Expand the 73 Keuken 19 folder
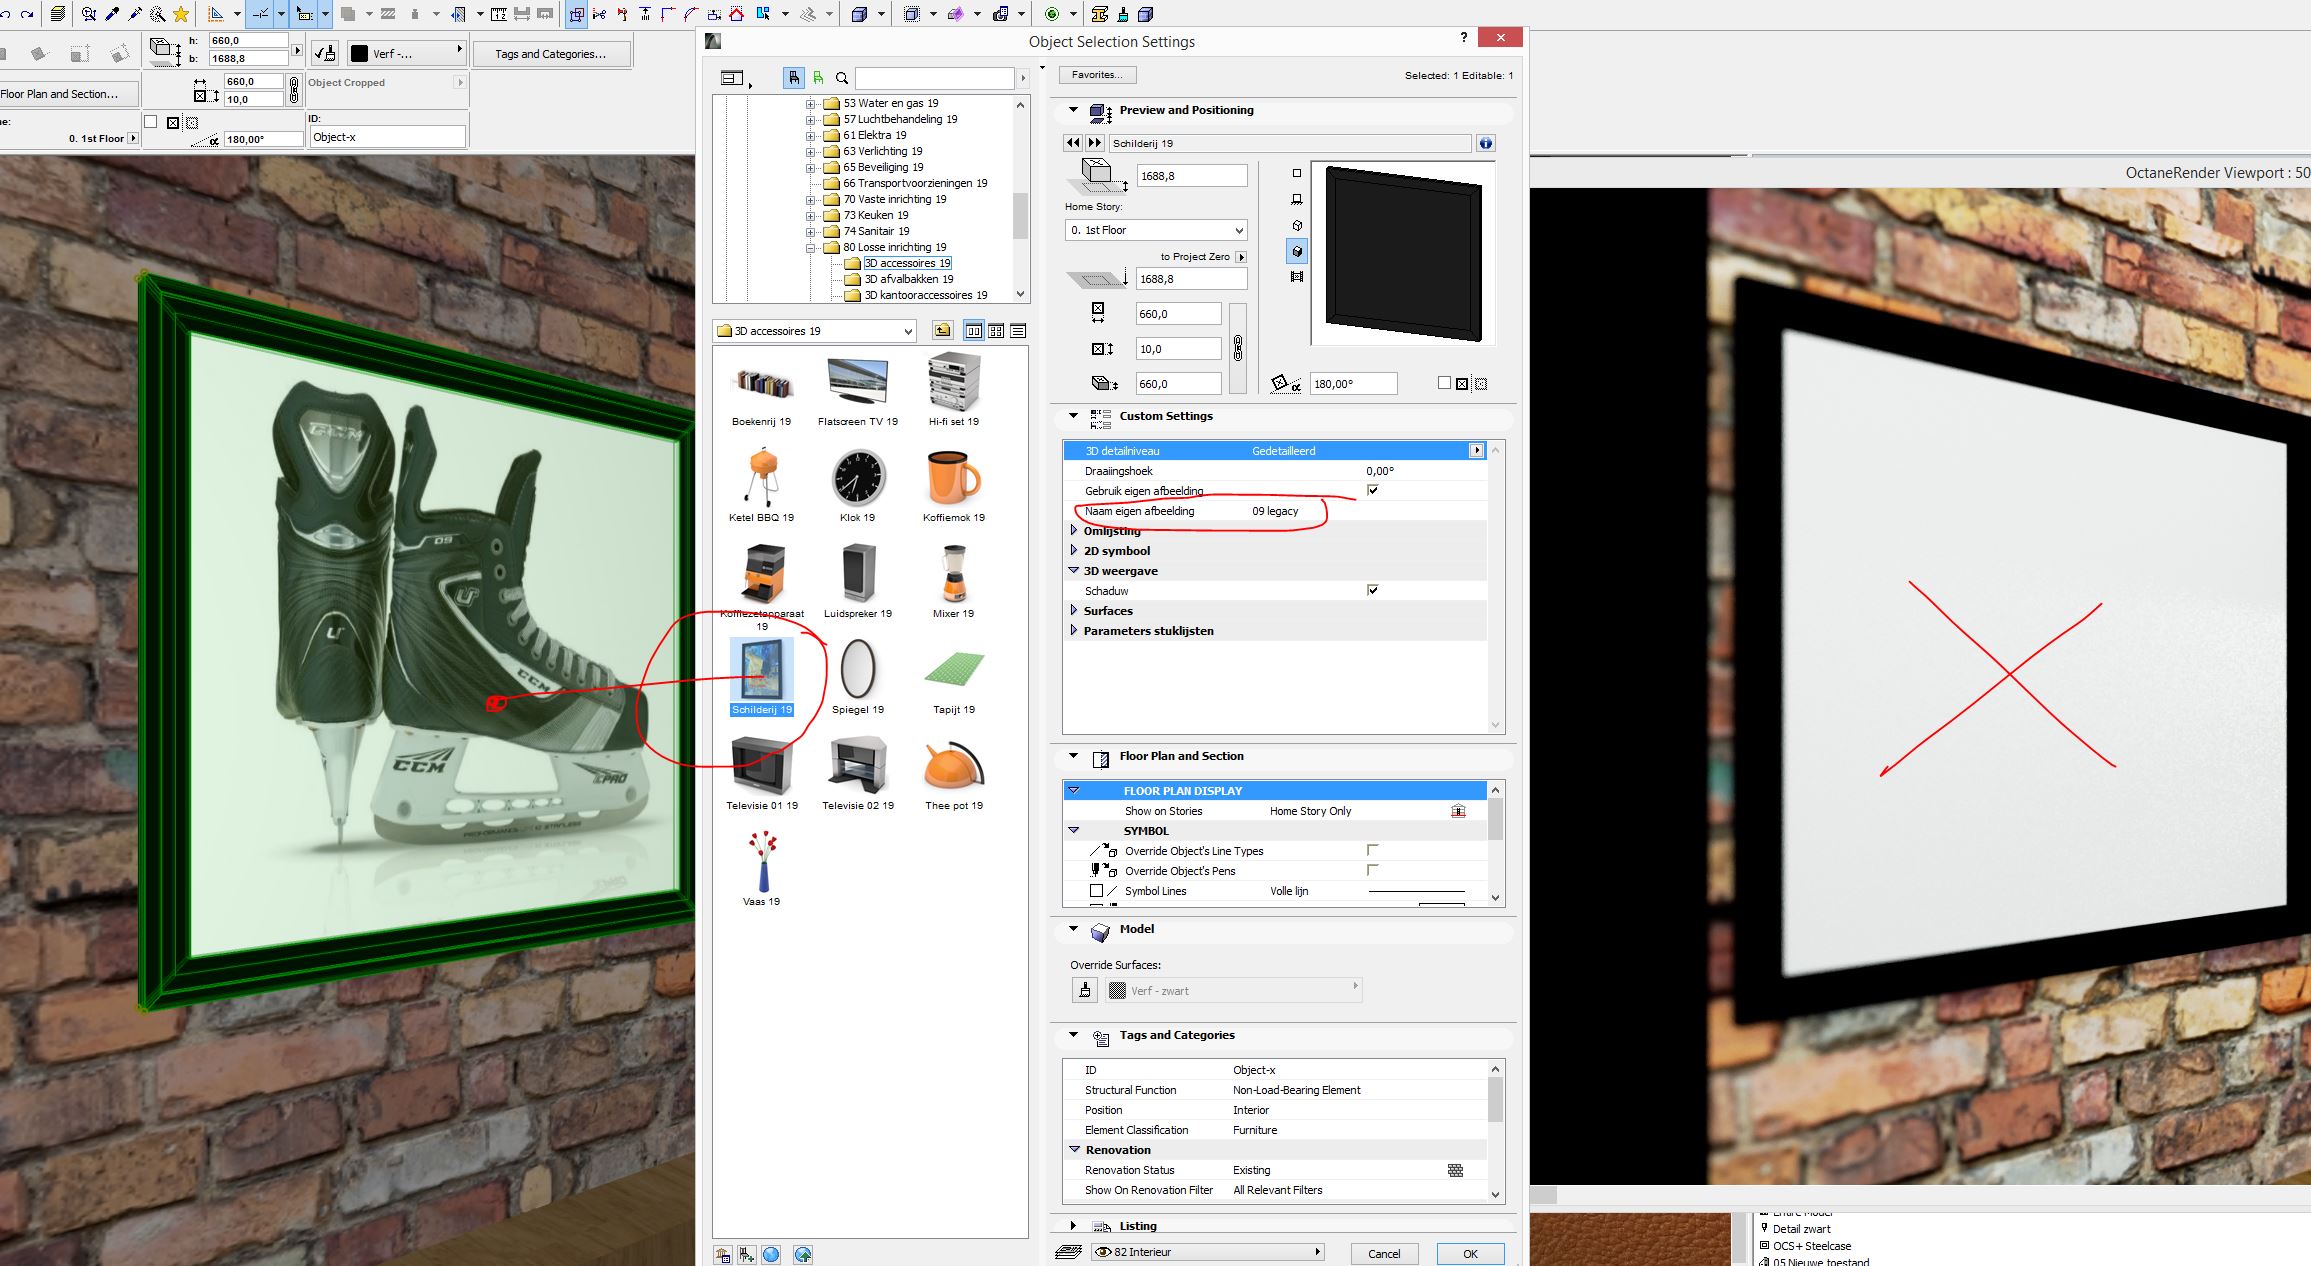The height and width of the screenshot is (1266, 2311). coord(810,215)
